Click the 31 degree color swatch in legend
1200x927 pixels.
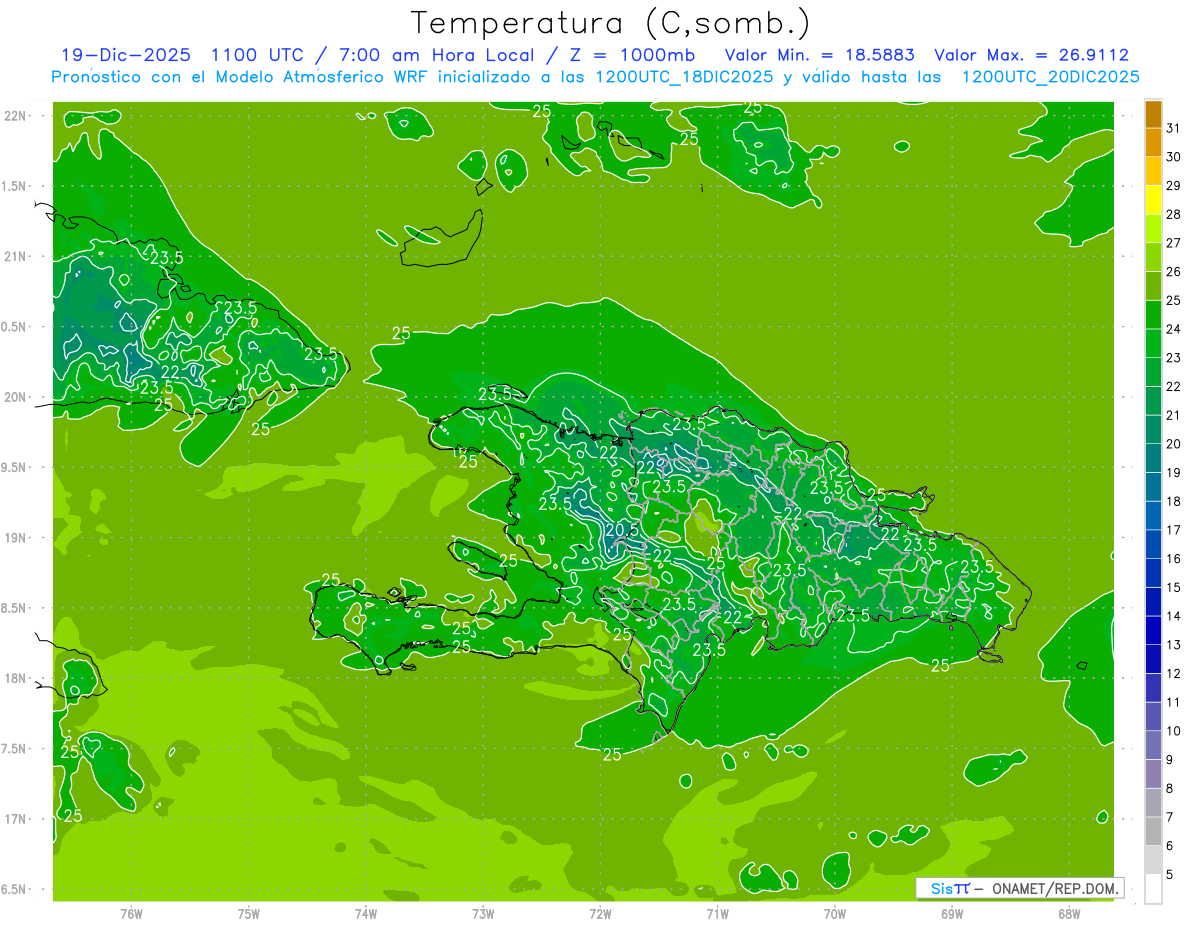tap(1153, 115)
